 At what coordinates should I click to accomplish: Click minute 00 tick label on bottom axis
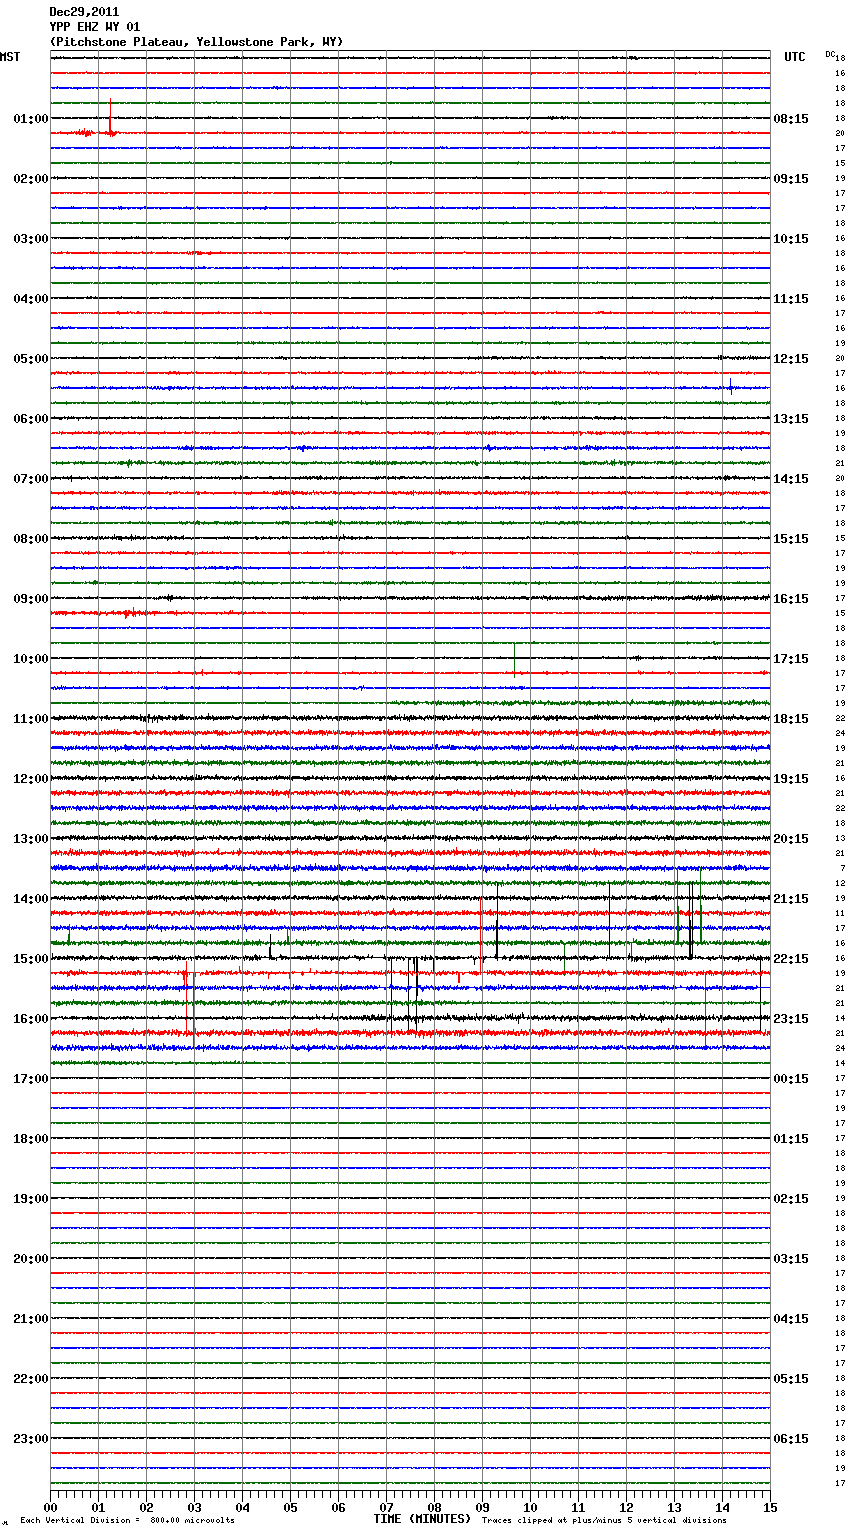[50, 1507]
